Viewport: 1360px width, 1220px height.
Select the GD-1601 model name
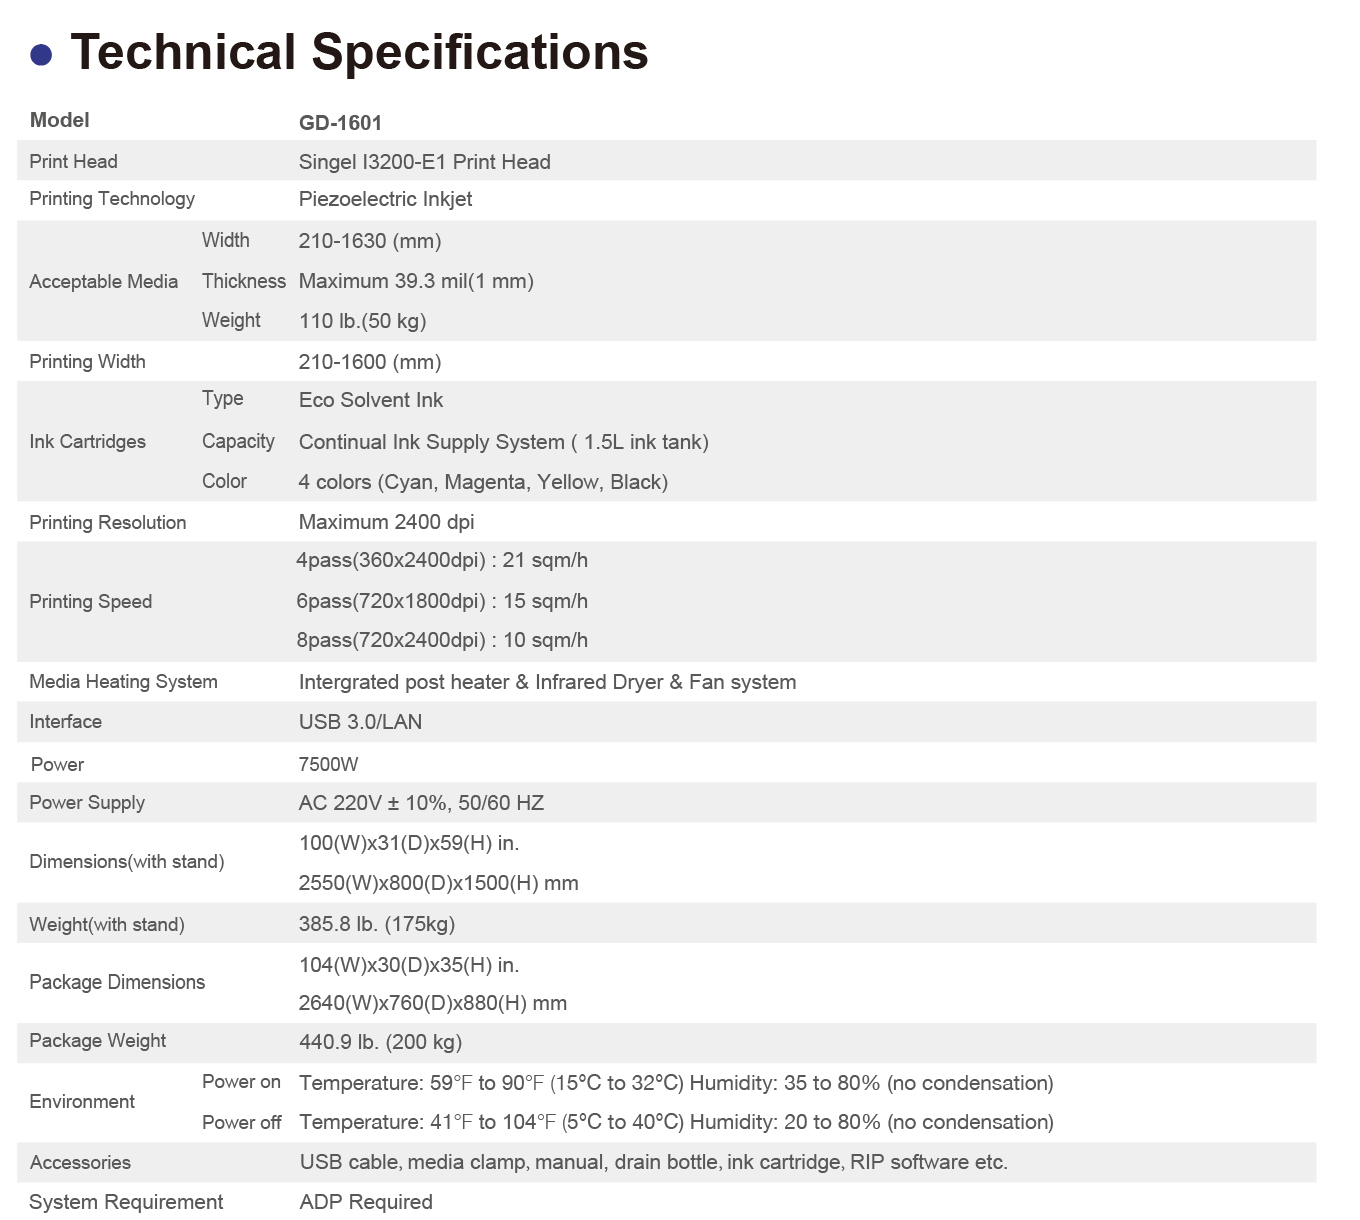tap(340, 123)
